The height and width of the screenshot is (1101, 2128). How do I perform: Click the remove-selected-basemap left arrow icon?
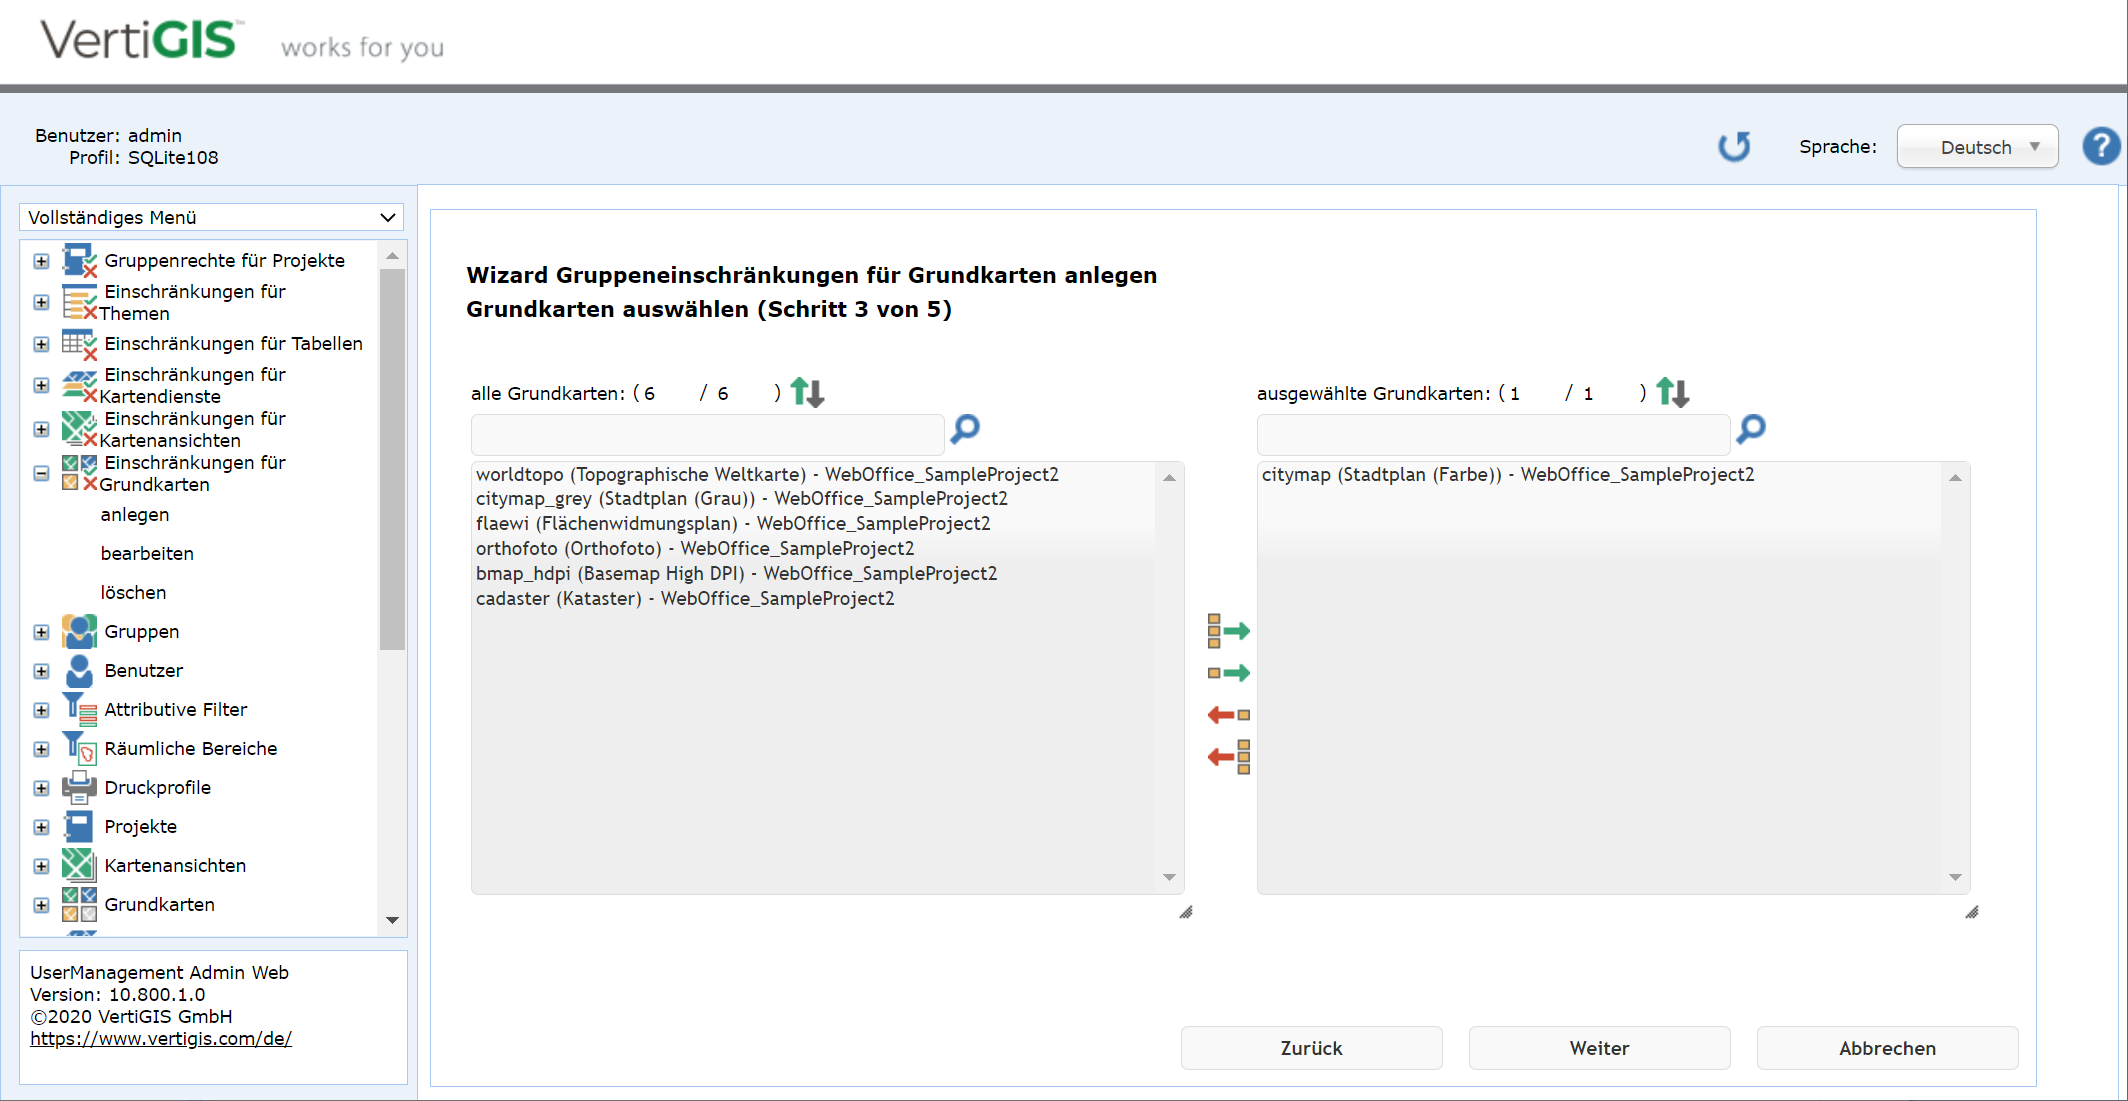(1228, 715)
